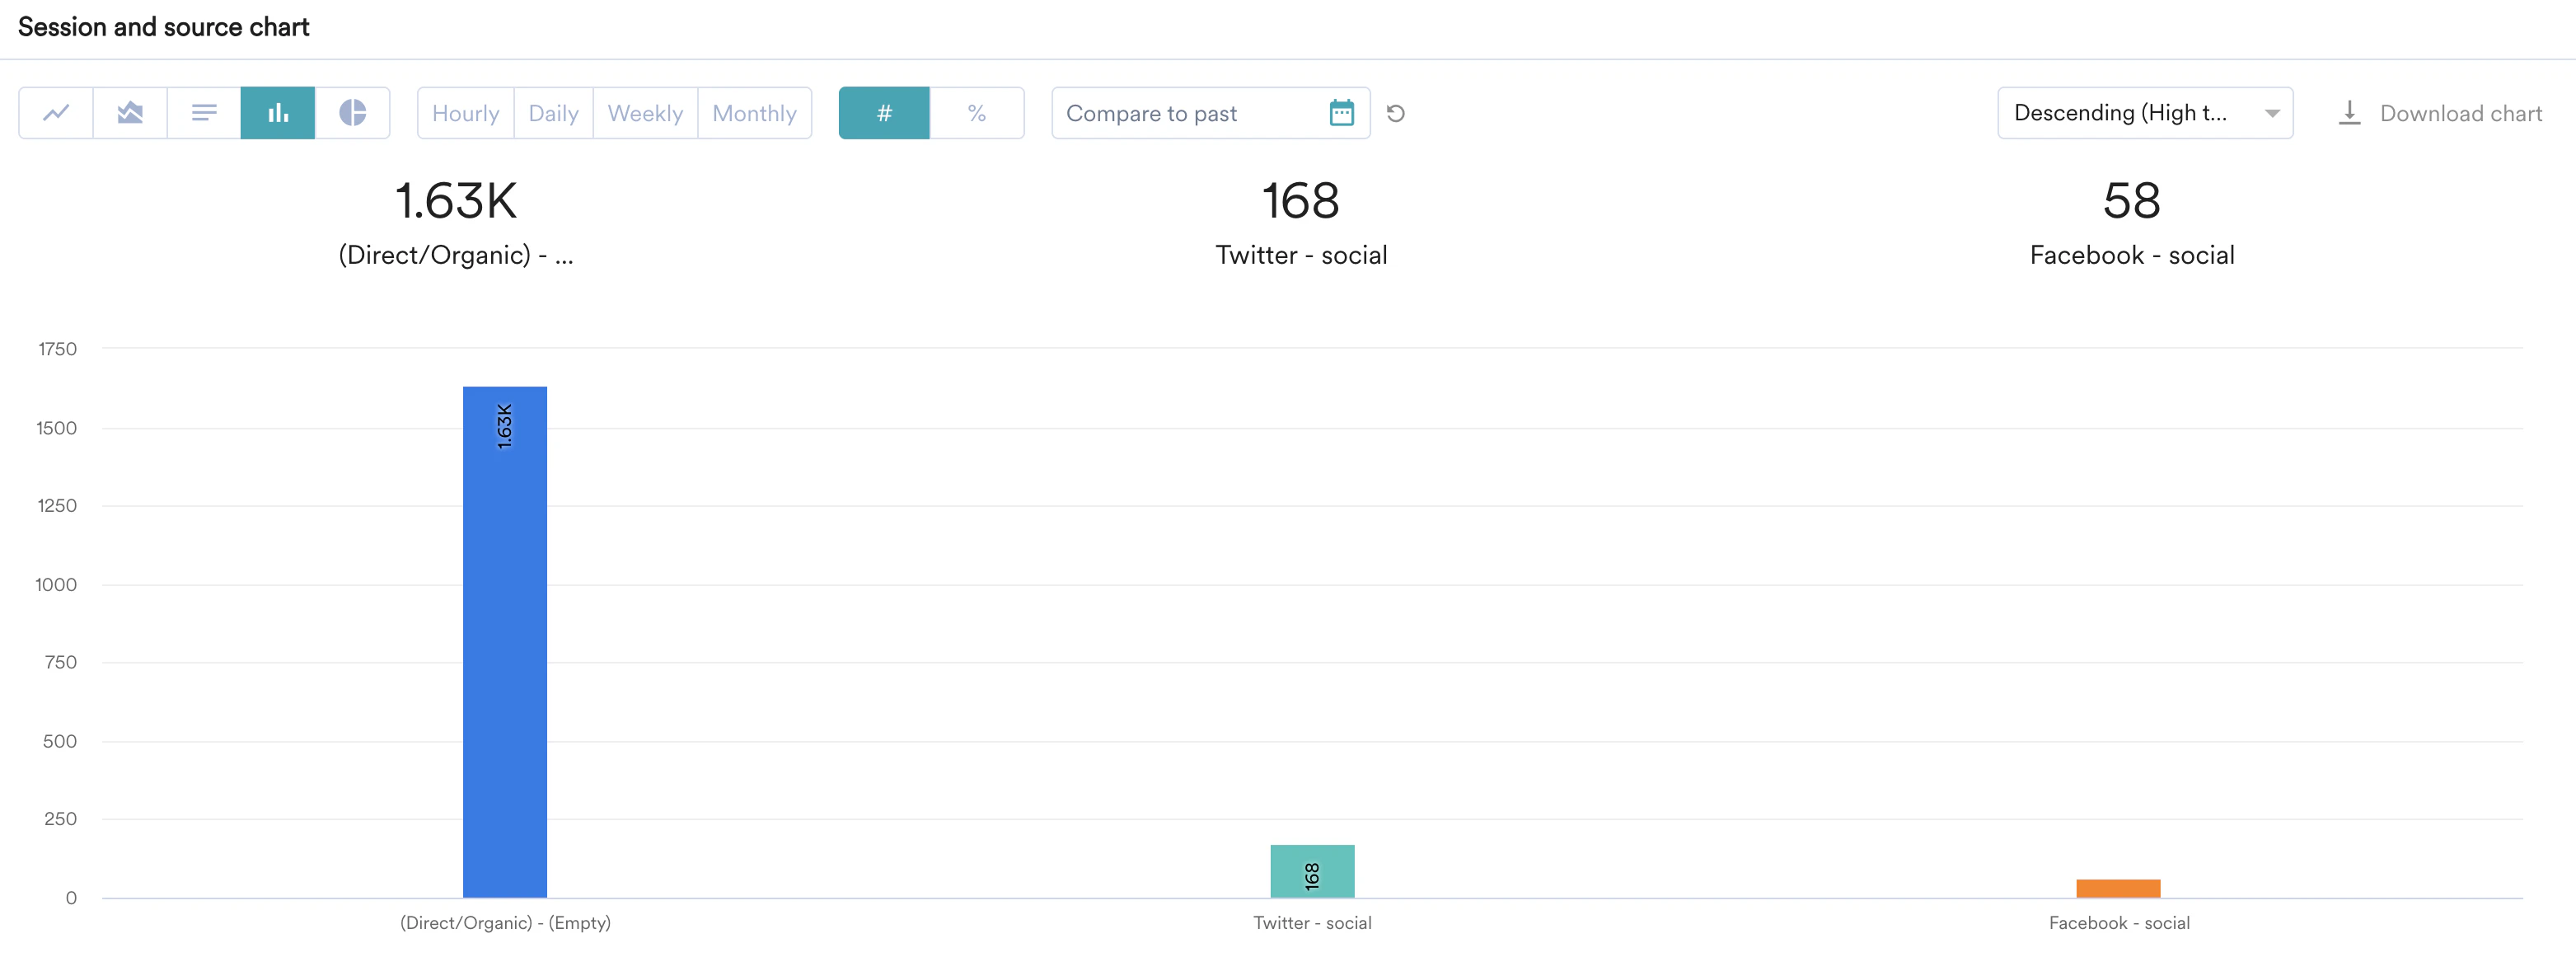Switch to the Hourly tab
This screenshot has height=971, width=2576.
465,113
